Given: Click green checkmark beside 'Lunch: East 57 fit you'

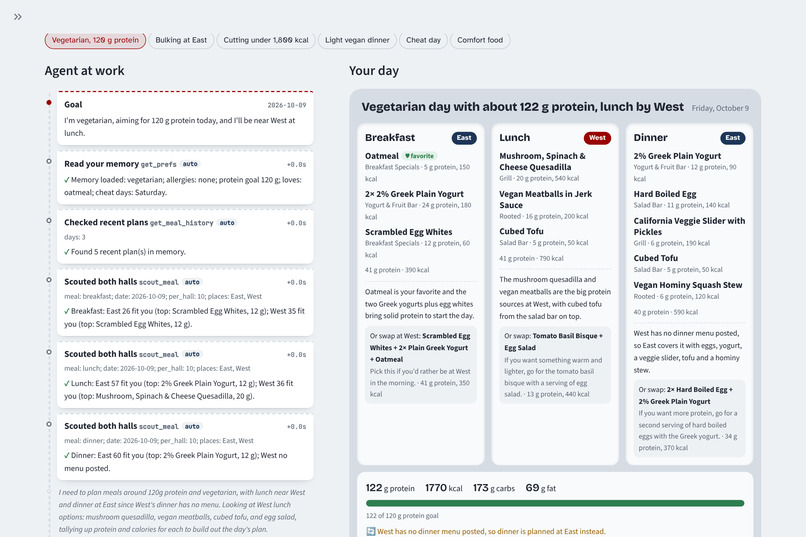Looking at the screenshot, I should coord(67,383).
